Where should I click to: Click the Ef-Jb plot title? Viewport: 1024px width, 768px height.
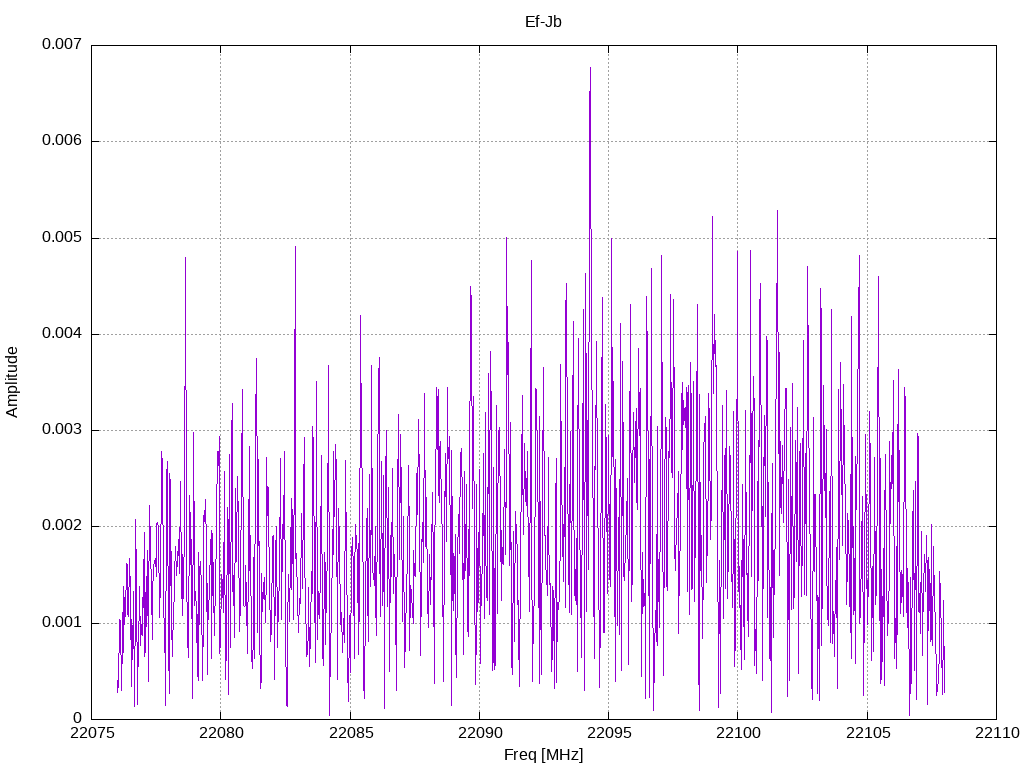click(x=543, y=22)
